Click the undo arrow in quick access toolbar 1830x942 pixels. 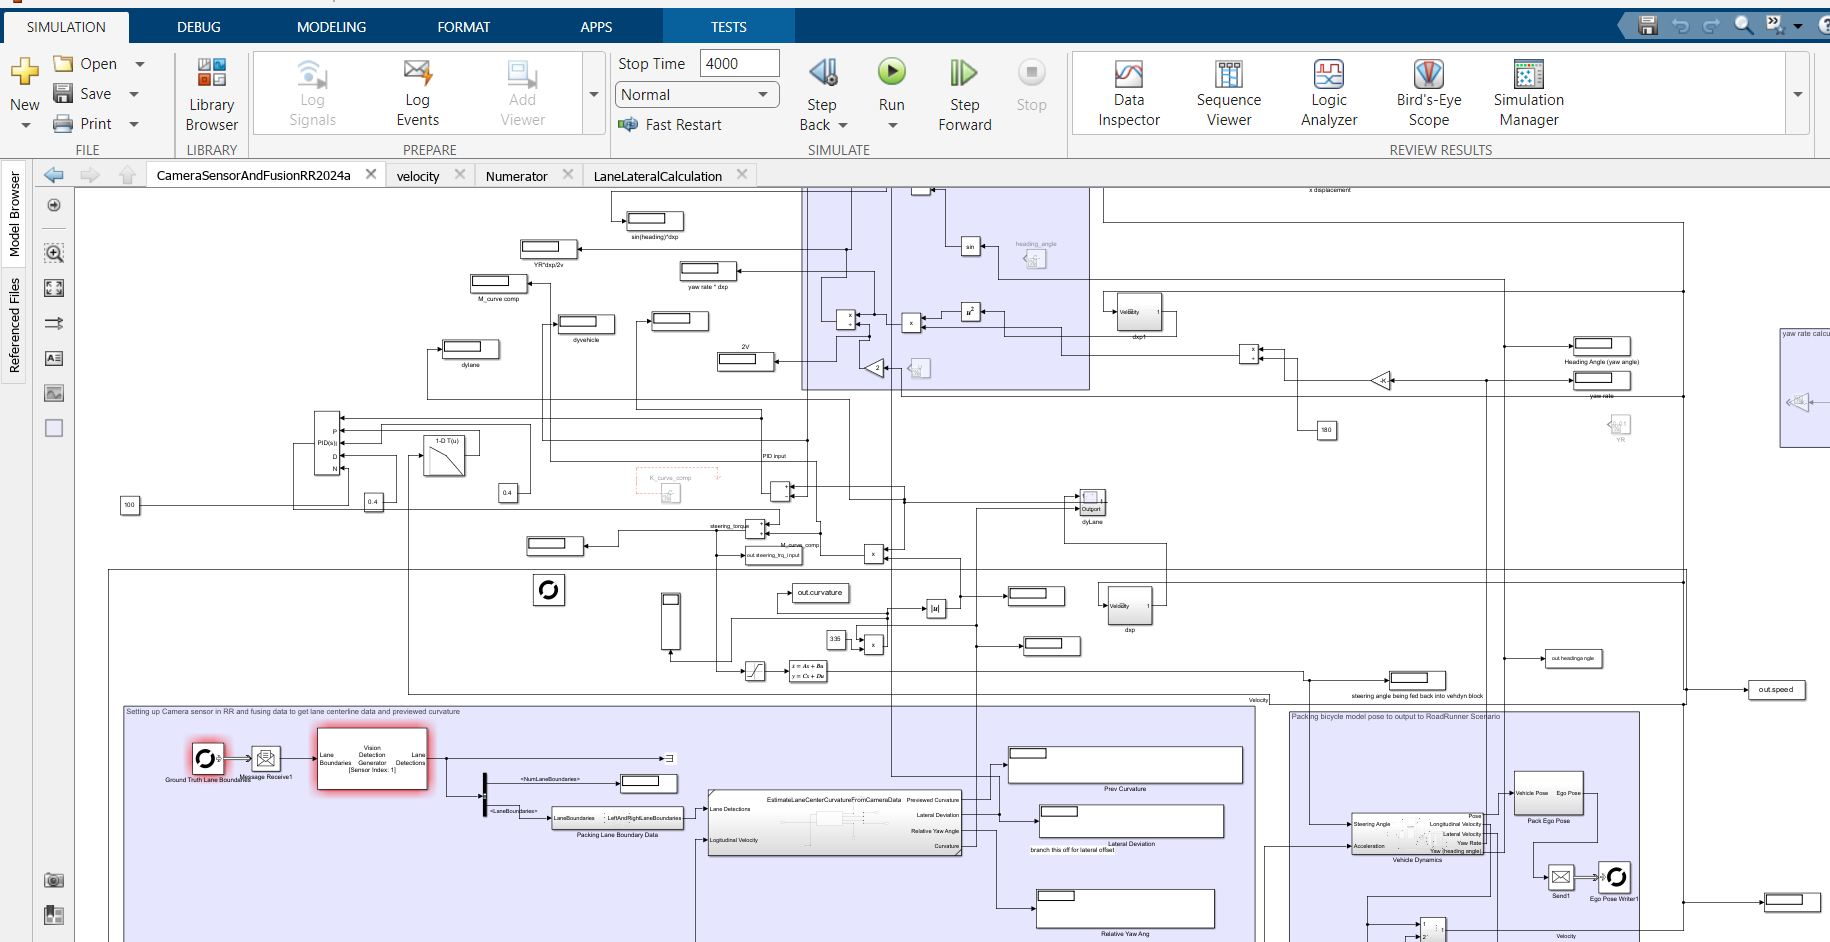tap(1680, 26)
